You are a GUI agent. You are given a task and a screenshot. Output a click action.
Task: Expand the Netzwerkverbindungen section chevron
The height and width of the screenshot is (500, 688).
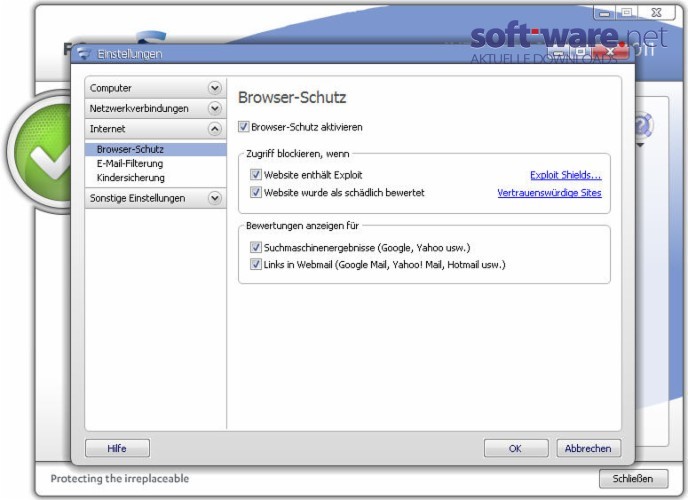pos(215,108)
